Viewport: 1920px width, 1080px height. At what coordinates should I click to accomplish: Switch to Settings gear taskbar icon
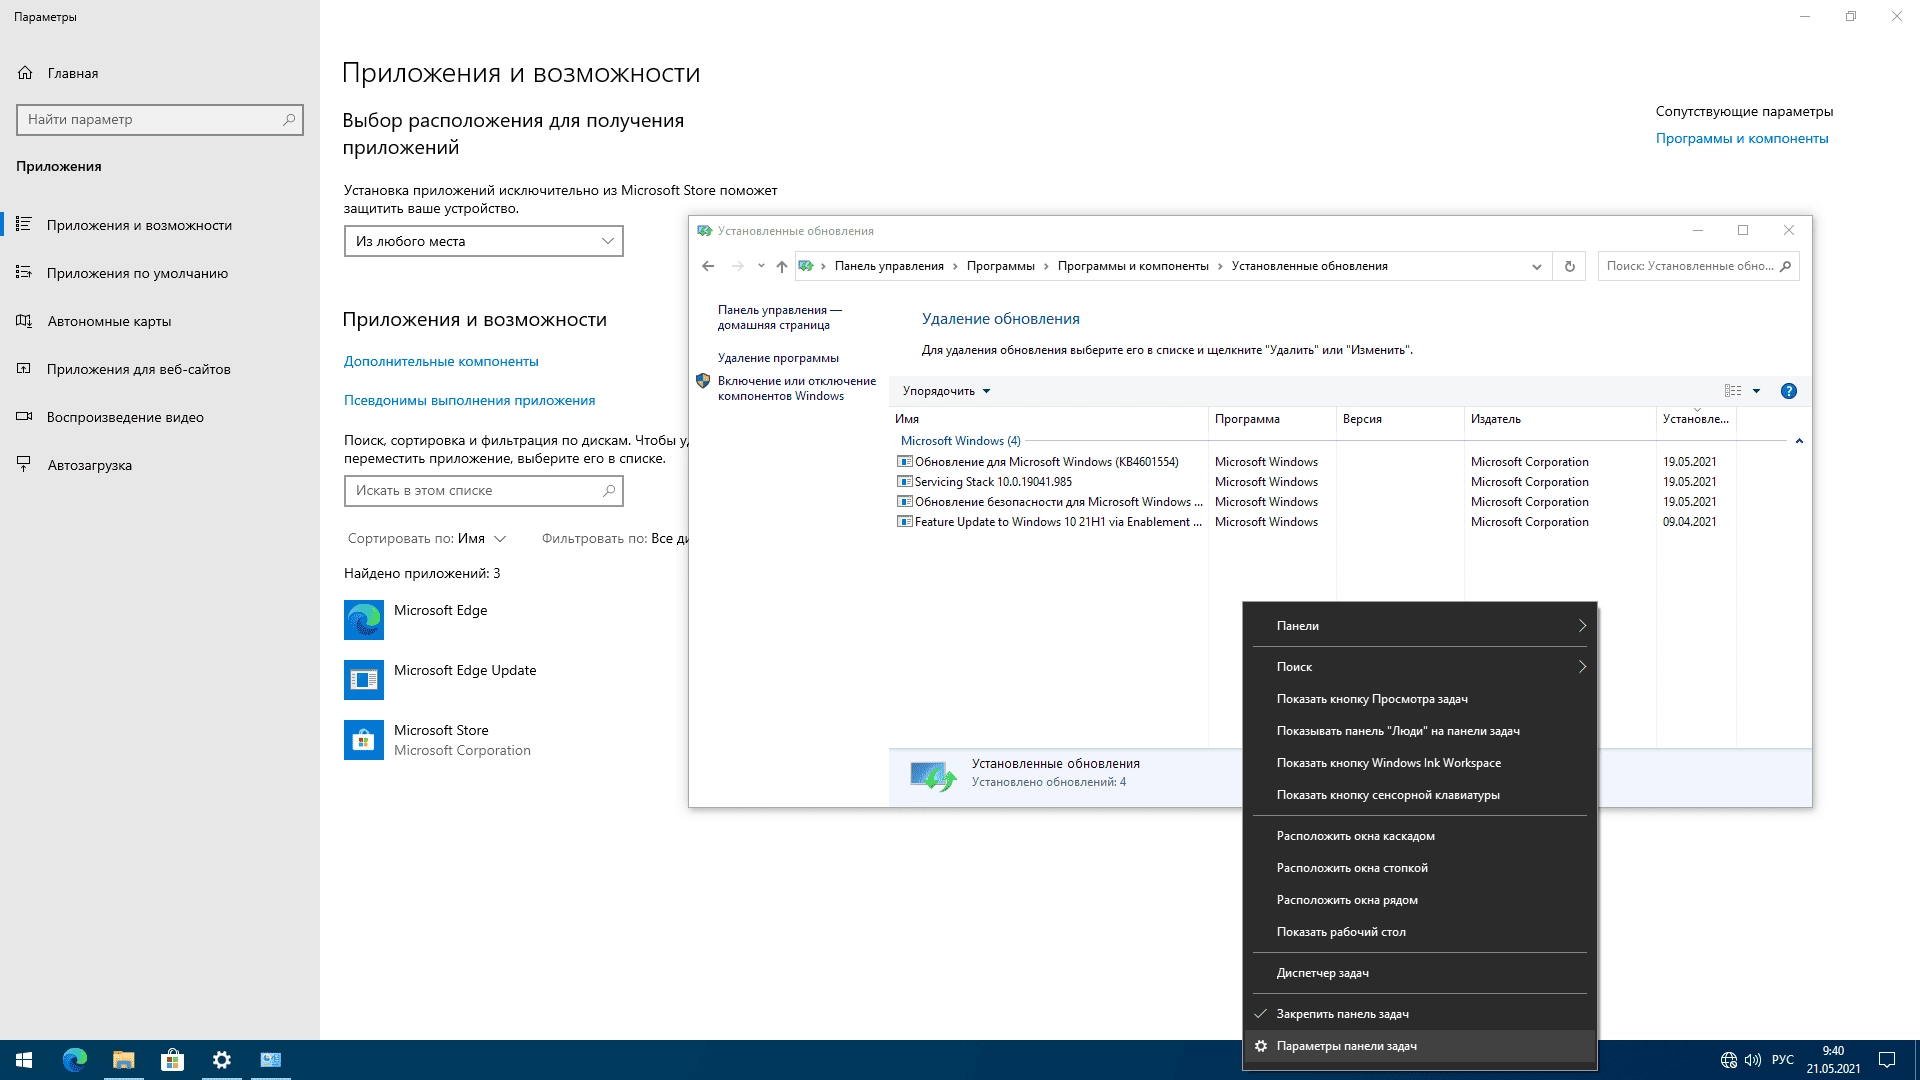(222, 1060)
